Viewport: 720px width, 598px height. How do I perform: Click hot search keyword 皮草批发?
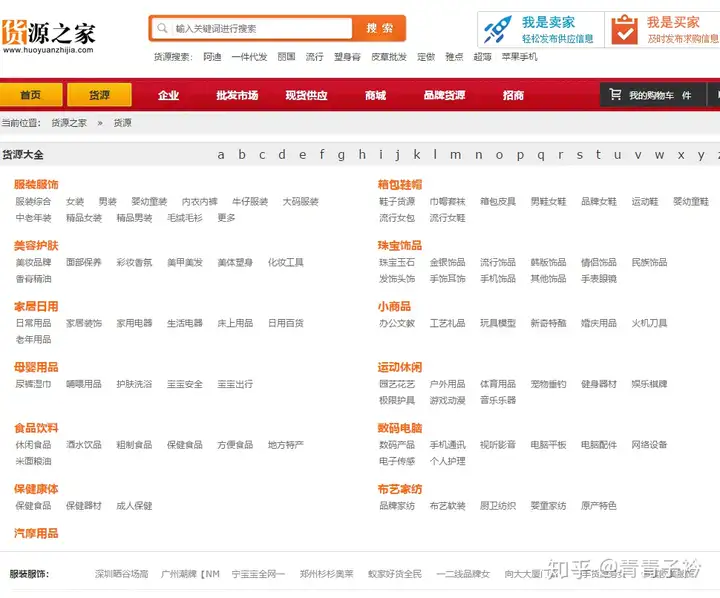coord(389,57)
